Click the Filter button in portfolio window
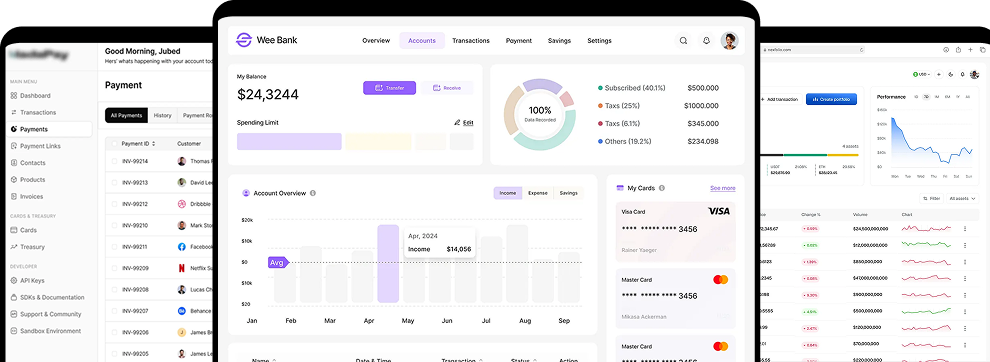The image size is (990, 362). [x=931, y=198]
